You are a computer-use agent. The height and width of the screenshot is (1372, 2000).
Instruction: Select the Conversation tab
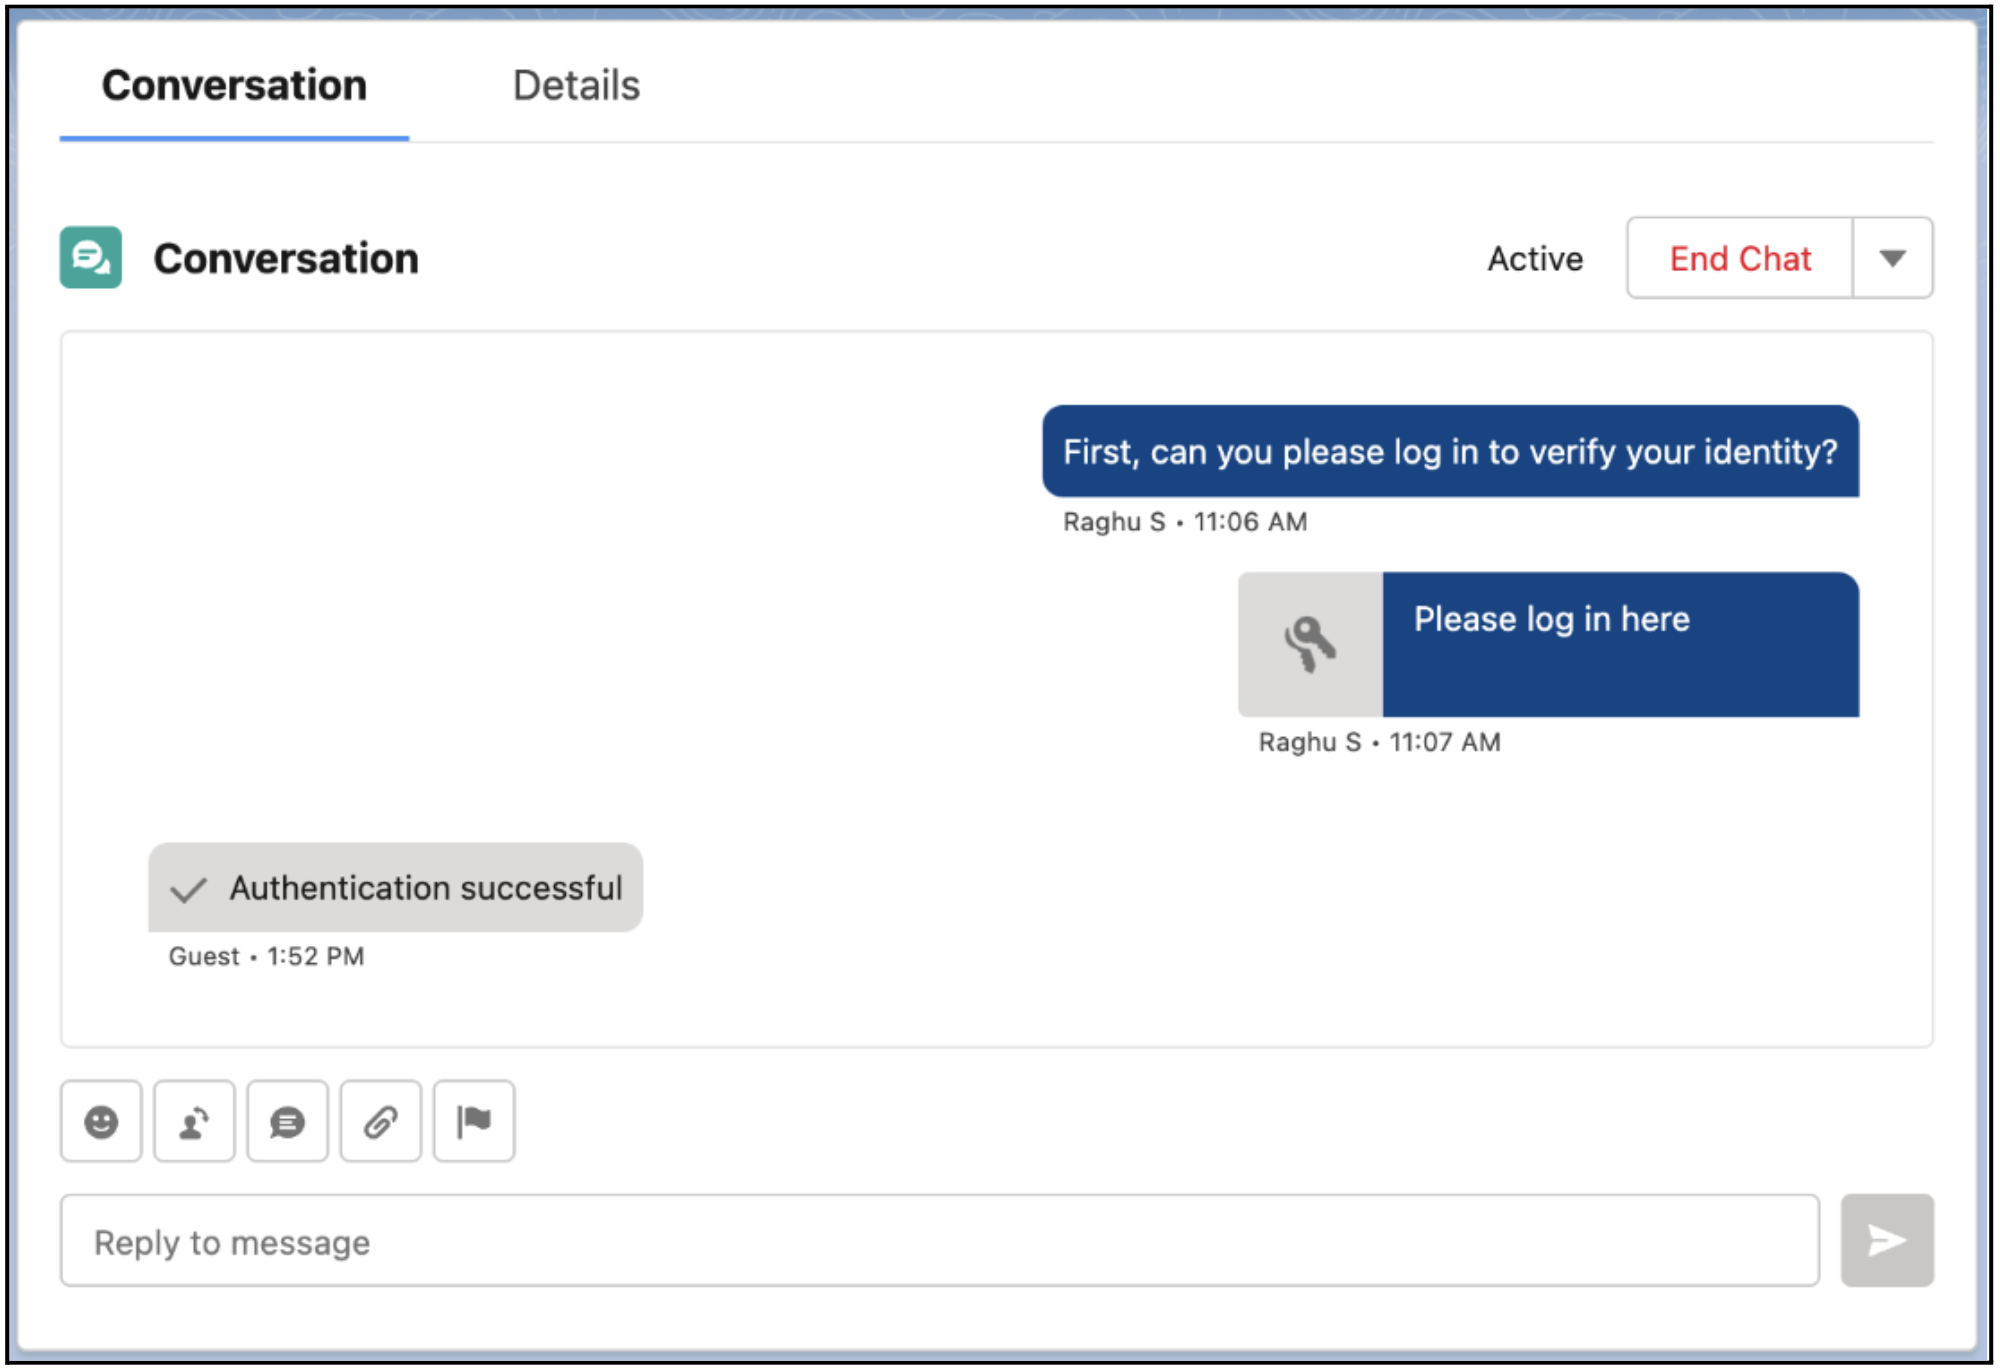coord(233,86)
